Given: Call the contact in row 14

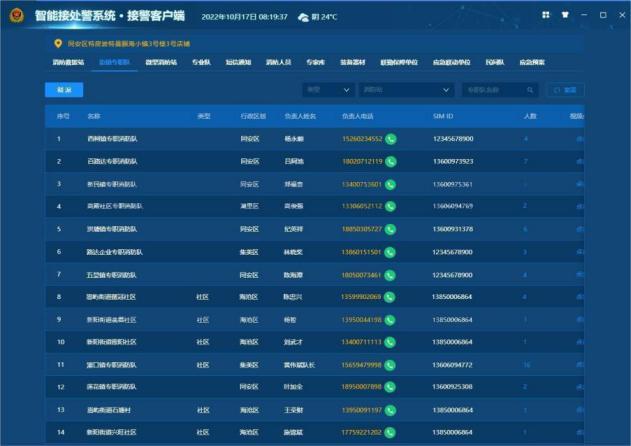Looking at the screenshot, I should click(x=389, y=432).
